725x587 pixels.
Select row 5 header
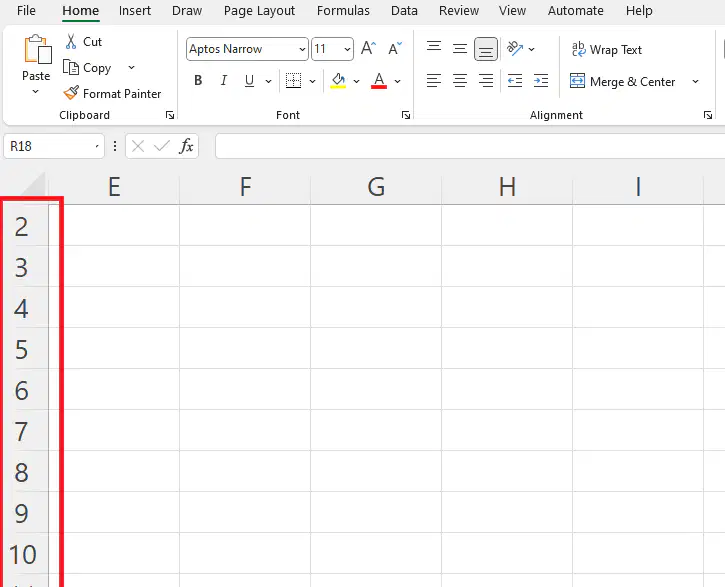(x=24, y=349)
